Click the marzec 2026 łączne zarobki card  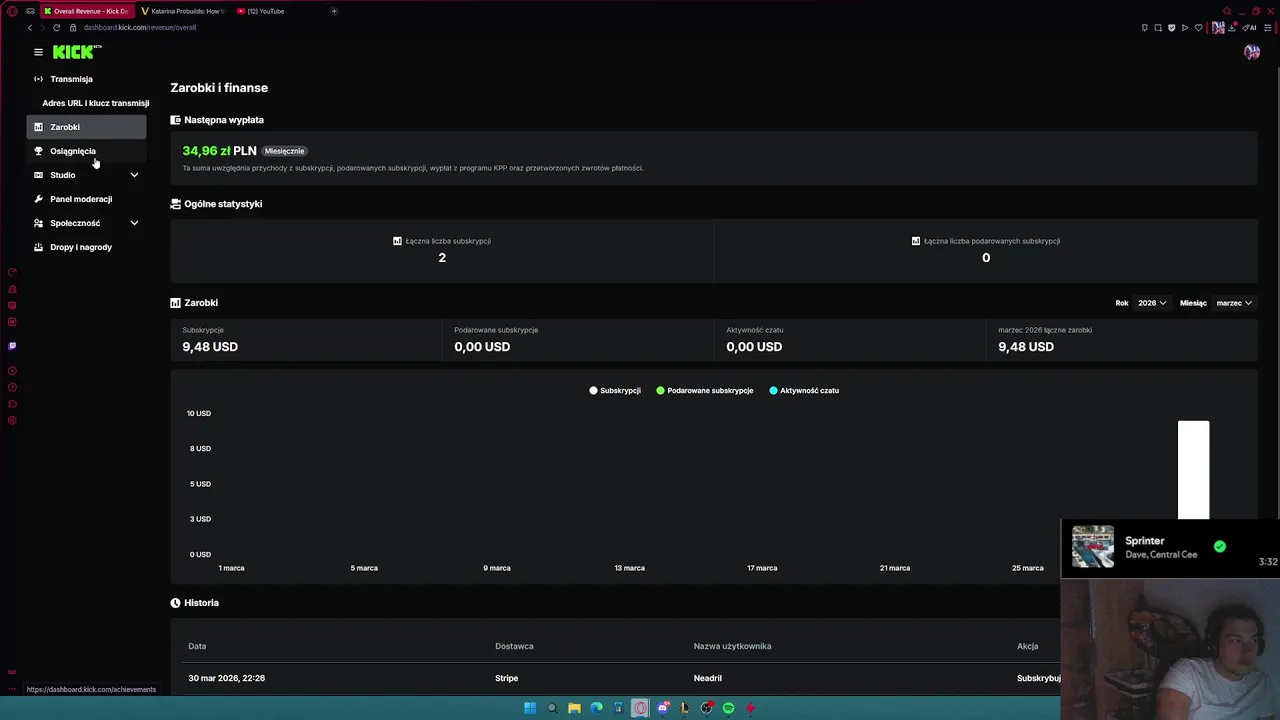tap(1122, 340)
